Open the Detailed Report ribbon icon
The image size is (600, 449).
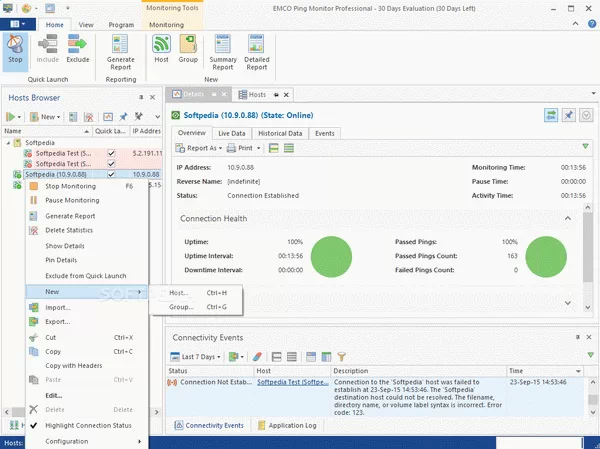(x=257, y=50)
